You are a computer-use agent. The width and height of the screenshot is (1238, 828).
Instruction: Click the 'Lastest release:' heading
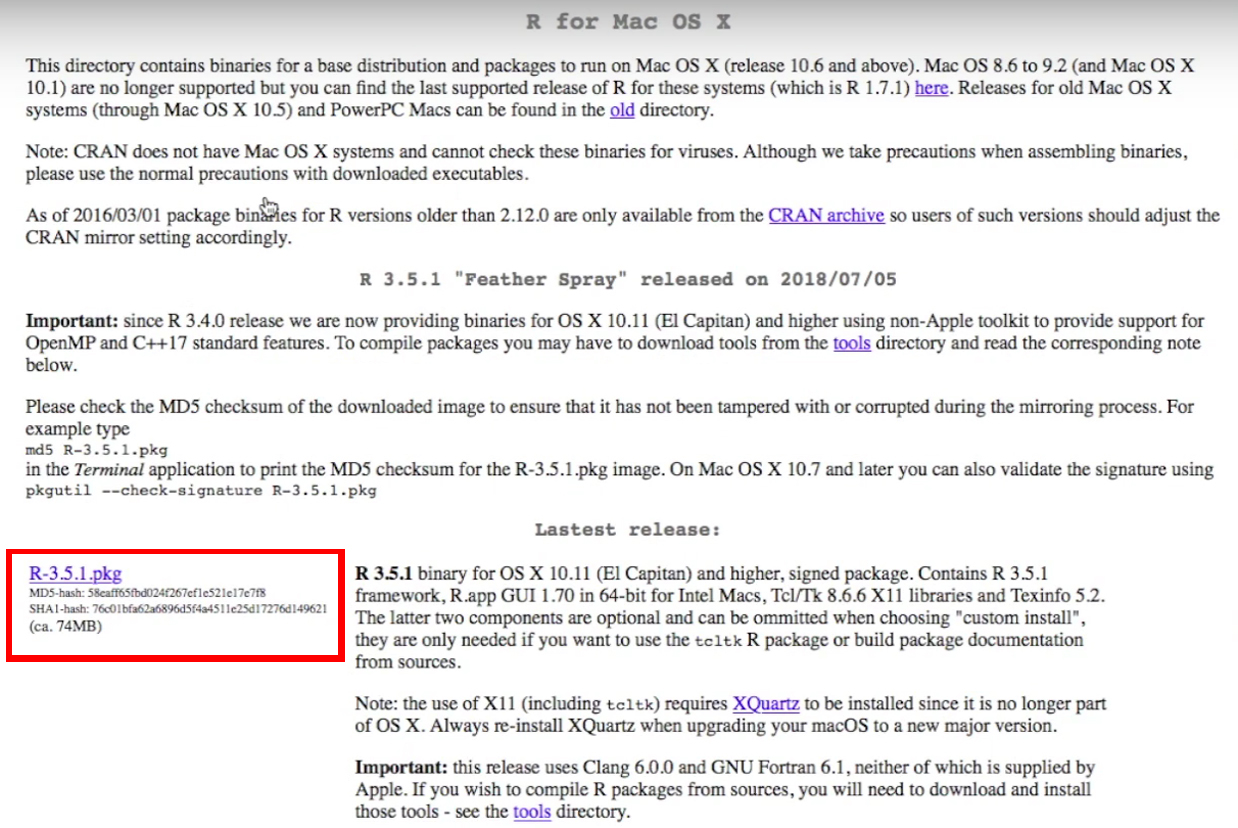pos(627,529)
